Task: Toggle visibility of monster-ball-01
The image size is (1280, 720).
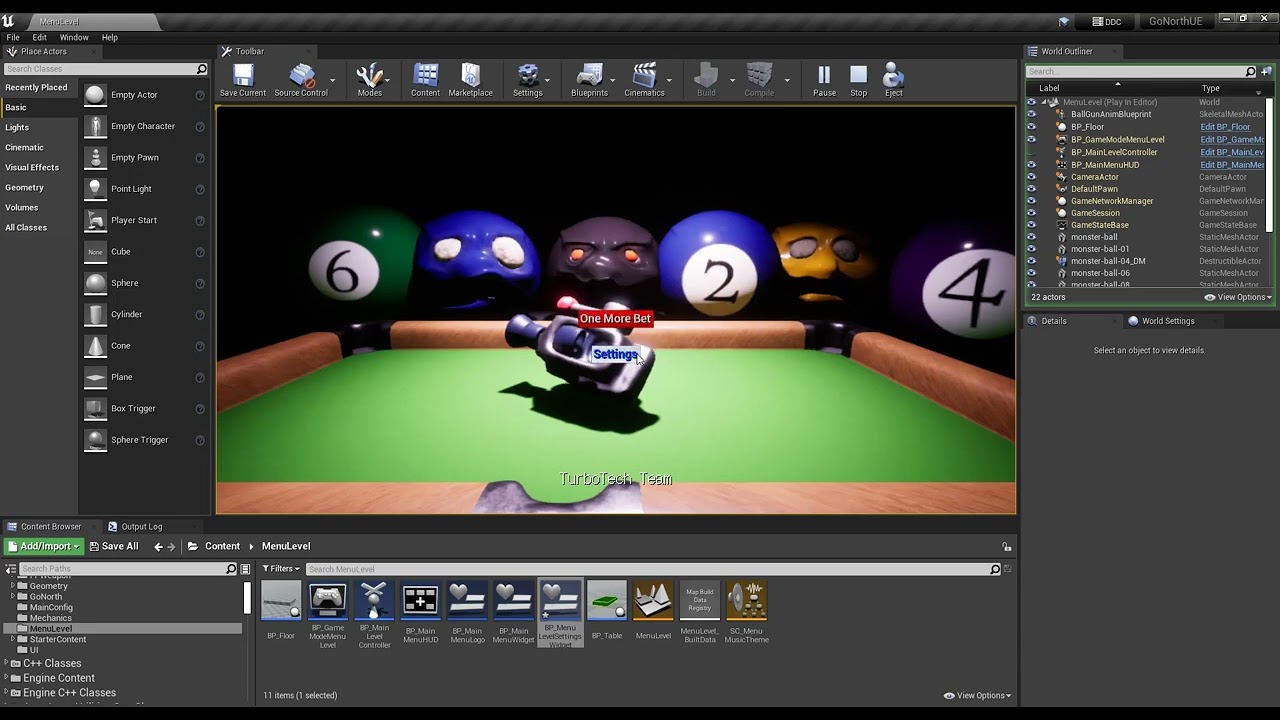Action: click(1032, 249)
